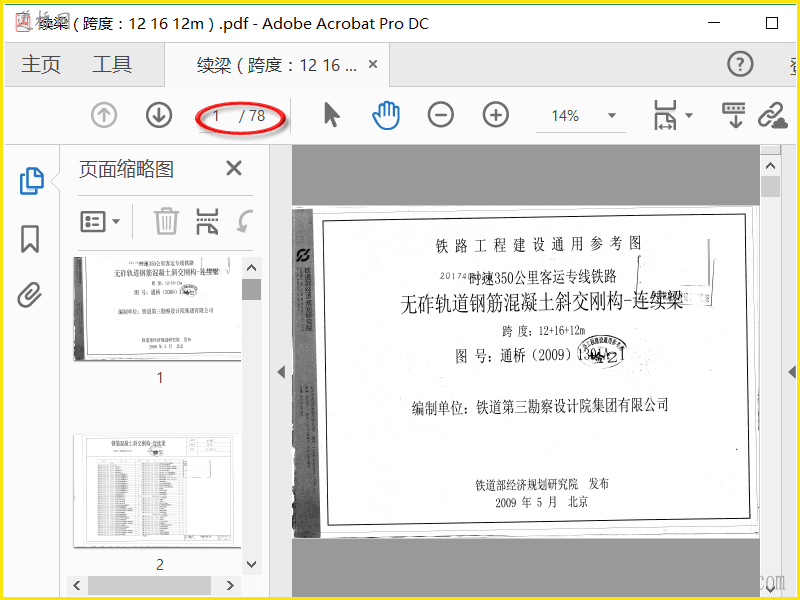Click thumbnail panel left scroll arrow
800x600 pixels.
[77, 585]
